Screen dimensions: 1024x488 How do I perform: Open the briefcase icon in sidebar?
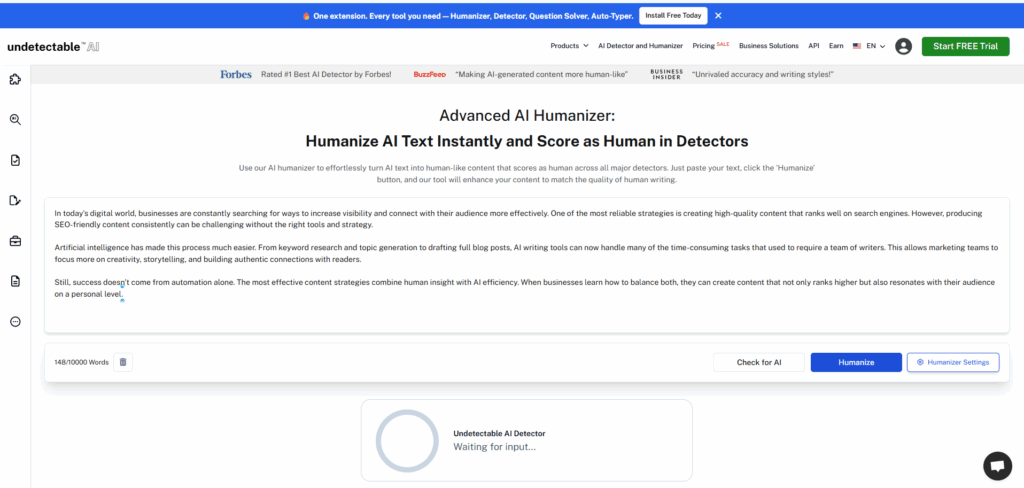(x=15, y=241)
